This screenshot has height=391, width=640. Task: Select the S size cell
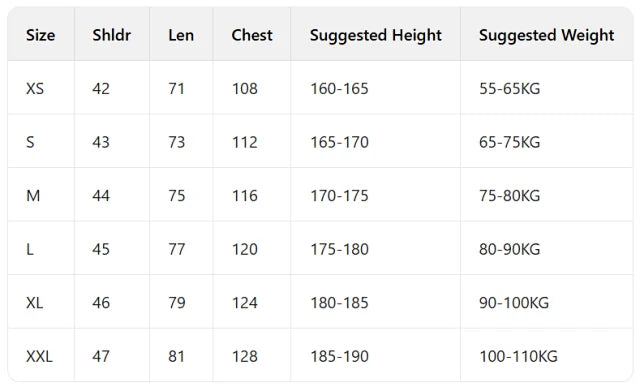coord(30,142)
